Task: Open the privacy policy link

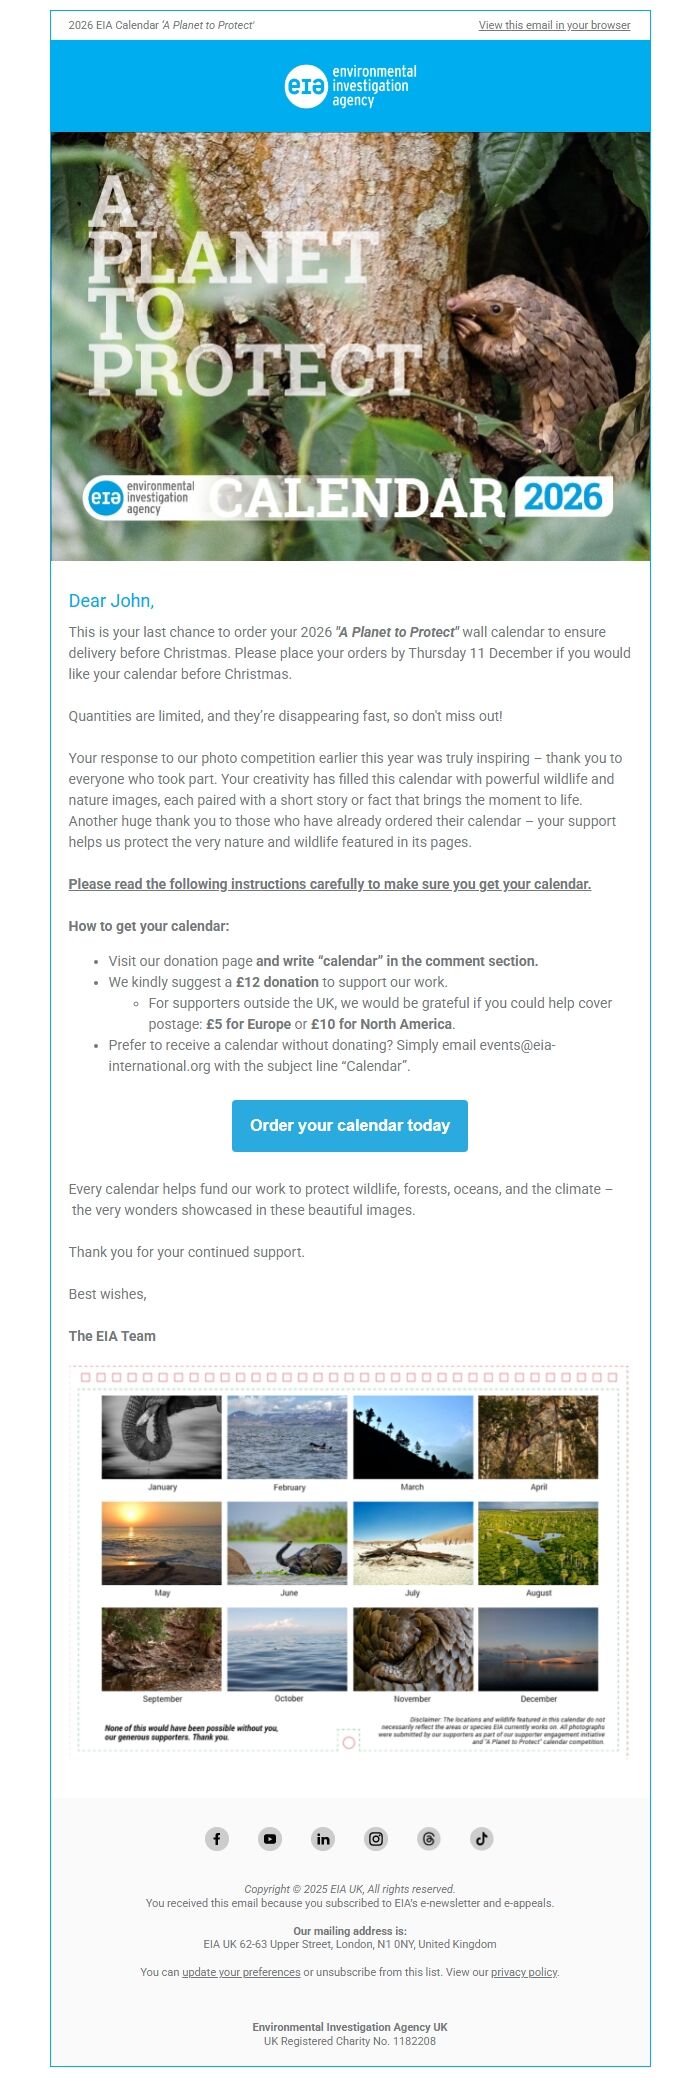Action: (523, 1972)
